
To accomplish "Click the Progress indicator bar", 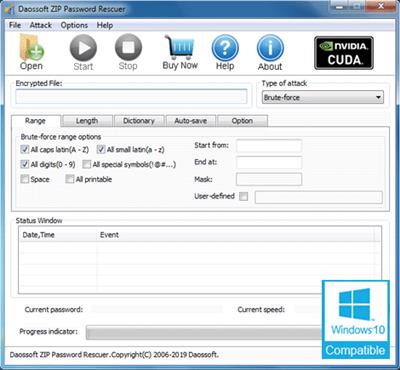I will tap(204, 332).
